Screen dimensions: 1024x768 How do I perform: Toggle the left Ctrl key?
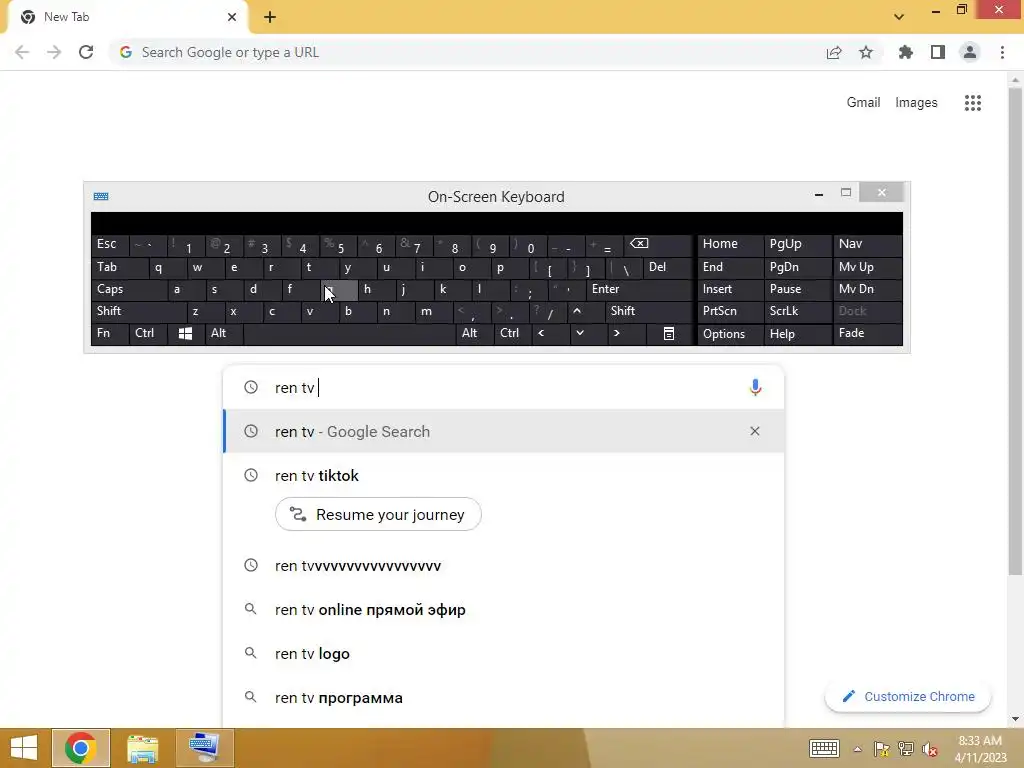pyautogui.click(x=148, y=334)
